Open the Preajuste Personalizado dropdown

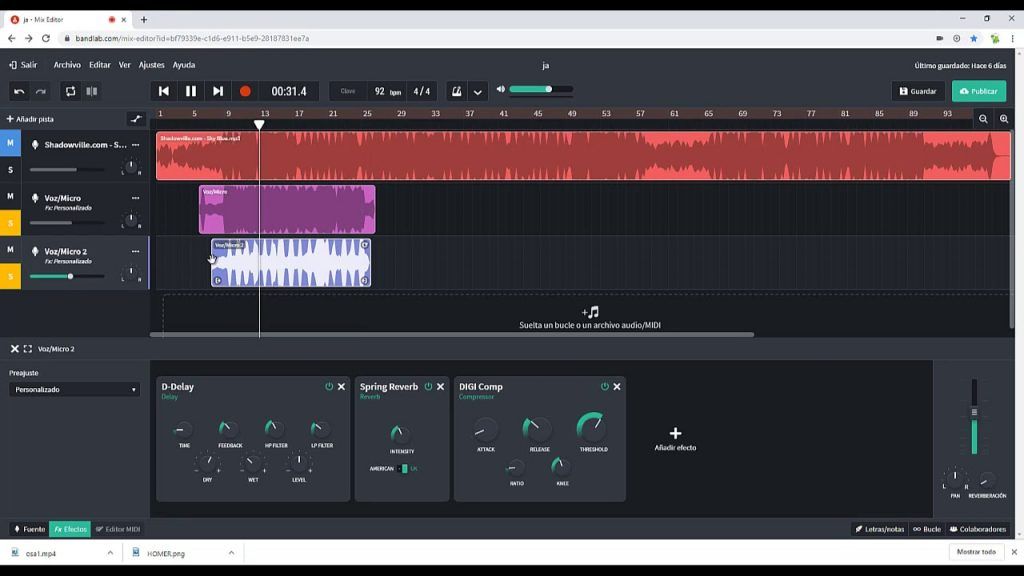pyautogui.click(x=73, y=389)
